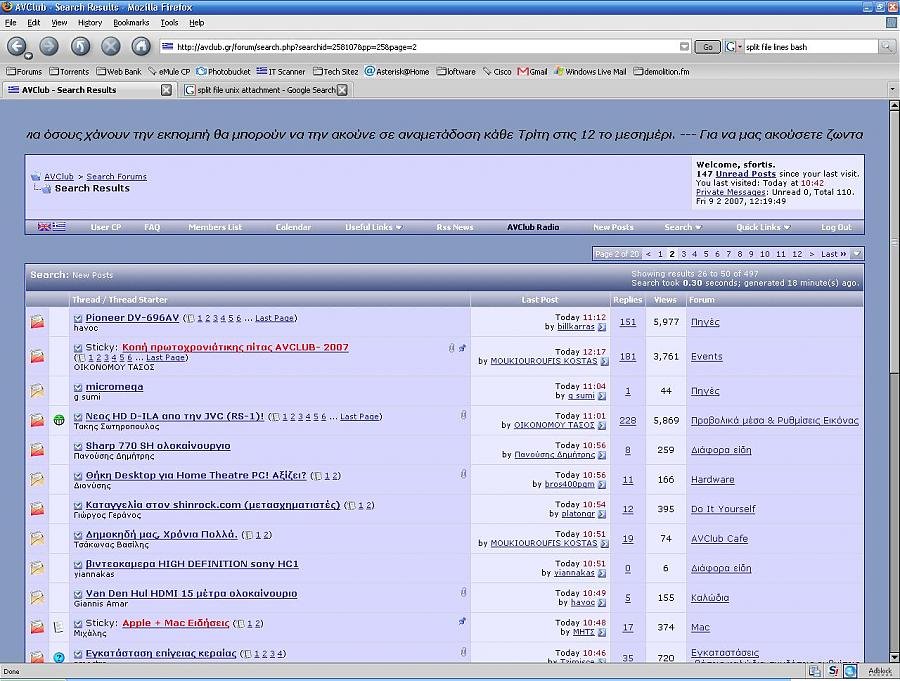Open the Tech Sites bookmark folder
Screen dimensions: 900x681
(x=336, y=72)
